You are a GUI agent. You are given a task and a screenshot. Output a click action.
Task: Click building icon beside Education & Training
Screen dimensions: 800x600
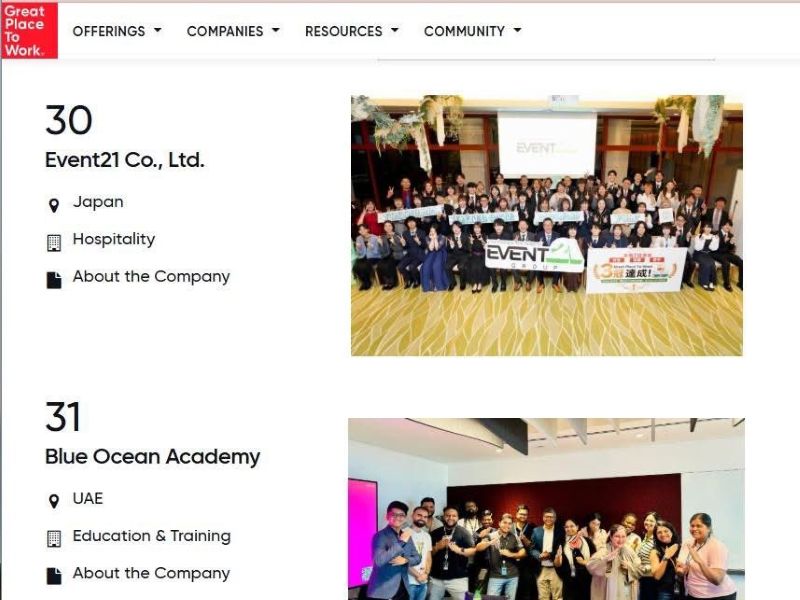pos(54,539)
